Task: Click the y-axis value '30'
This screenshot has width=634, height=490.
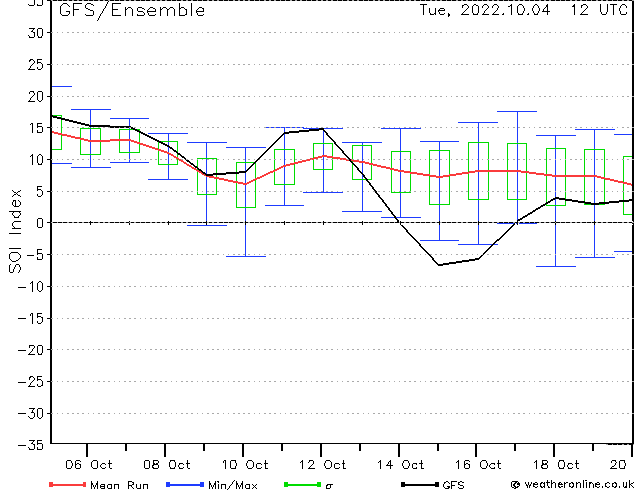Action: pos(36,33)
